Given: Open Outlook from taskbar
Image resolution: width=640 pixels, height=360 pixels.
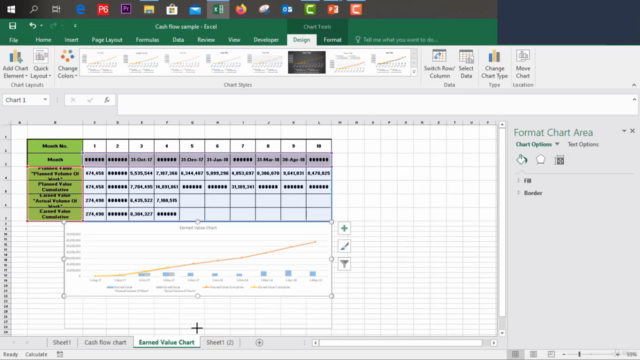Looking at the screenshot, I should tap(287, 9).
